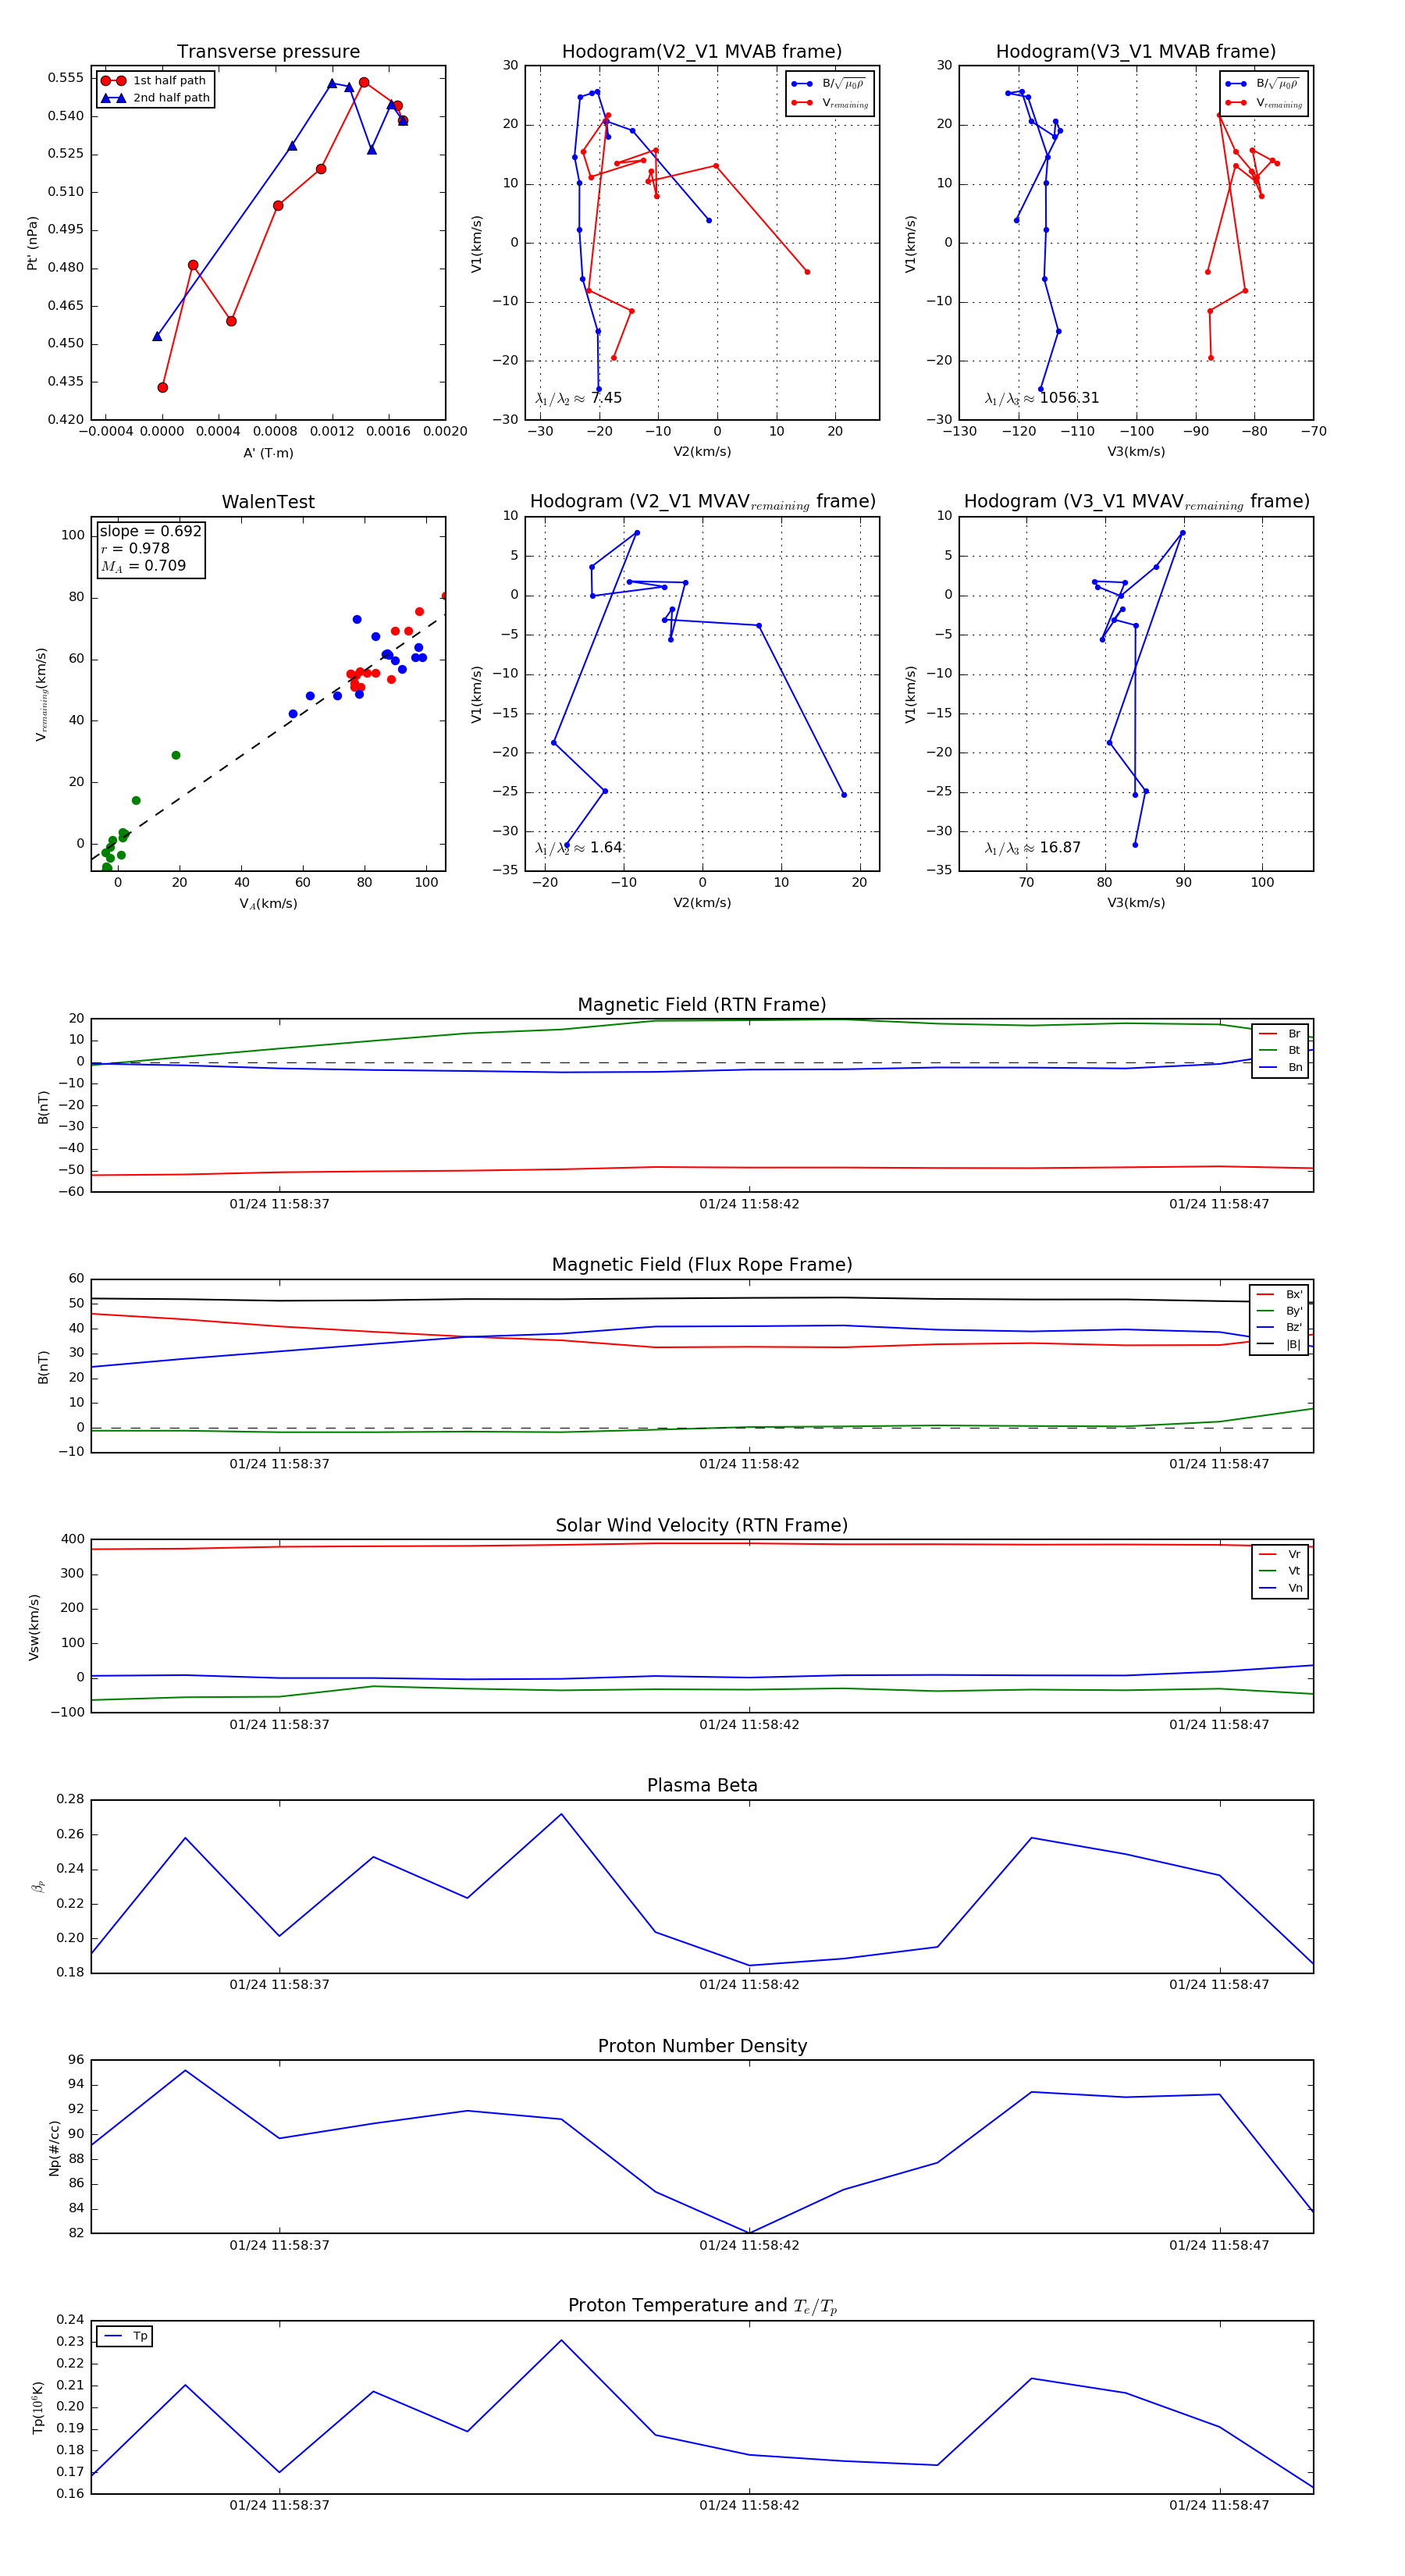Click the 'slope = 0.692' annotation
The image size is (1405, 2576).
(150, 531)
